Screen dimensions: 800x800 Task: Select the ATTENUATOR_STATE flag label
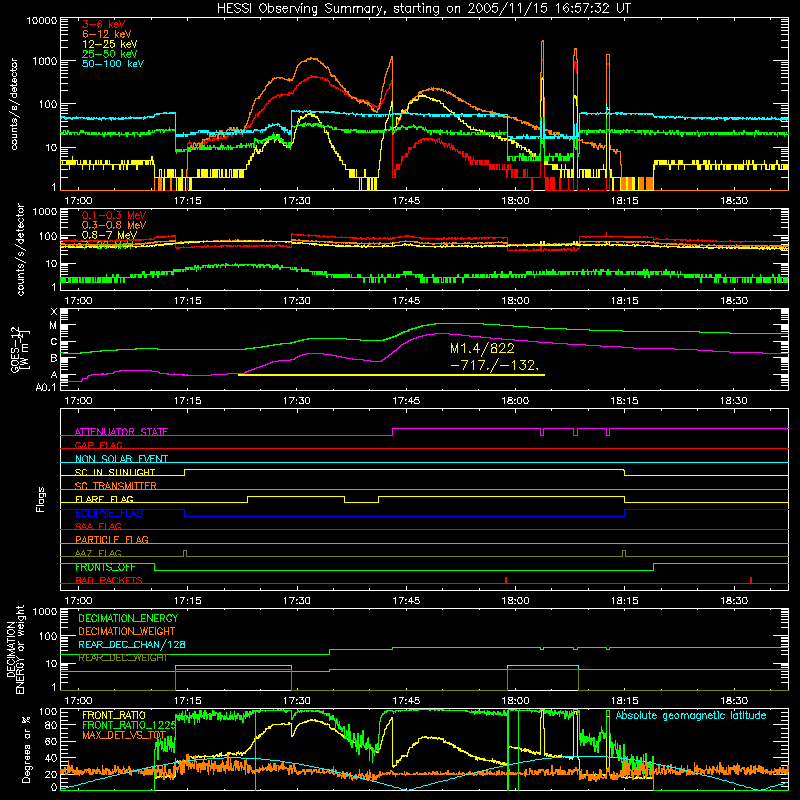click(x=121, y=432)
